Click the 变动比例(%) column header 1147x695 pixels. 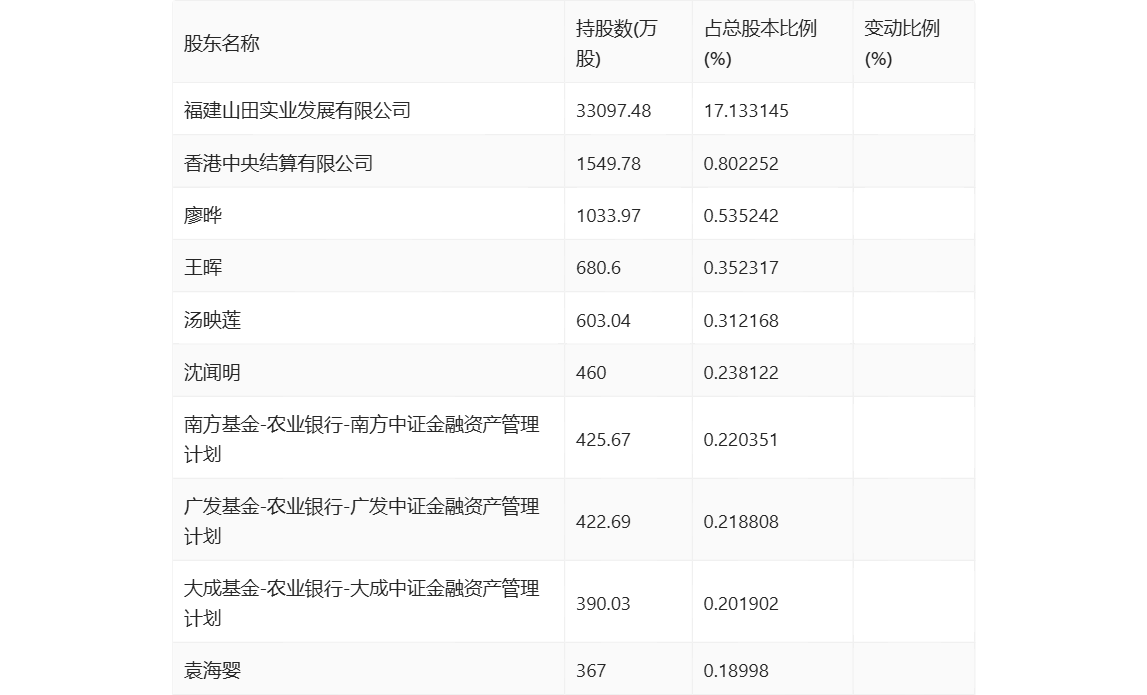point(902,44)
